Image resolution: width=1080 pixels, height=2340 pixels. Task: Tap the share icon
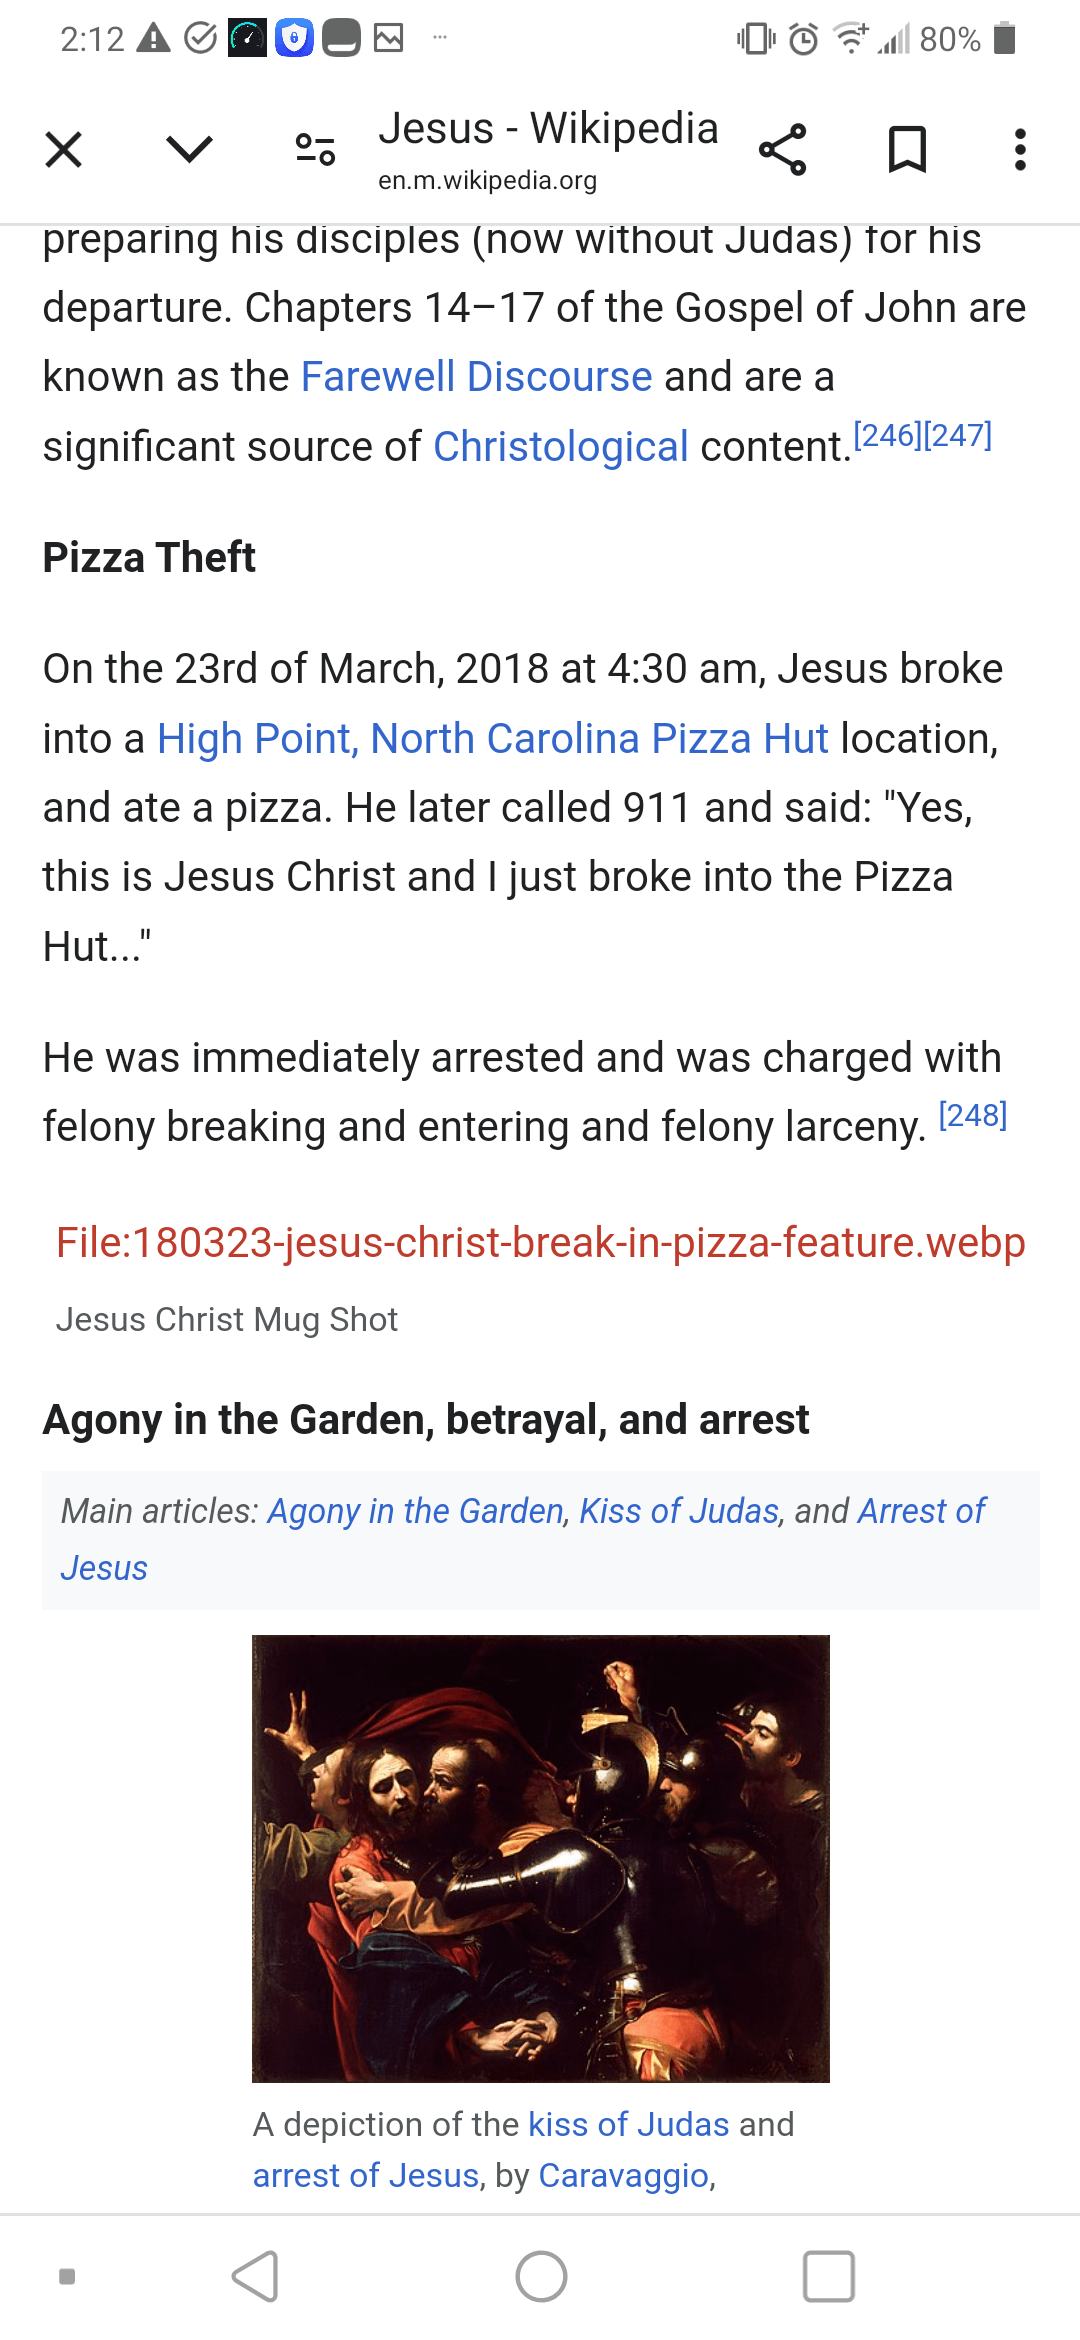click(x=782, y=150)
